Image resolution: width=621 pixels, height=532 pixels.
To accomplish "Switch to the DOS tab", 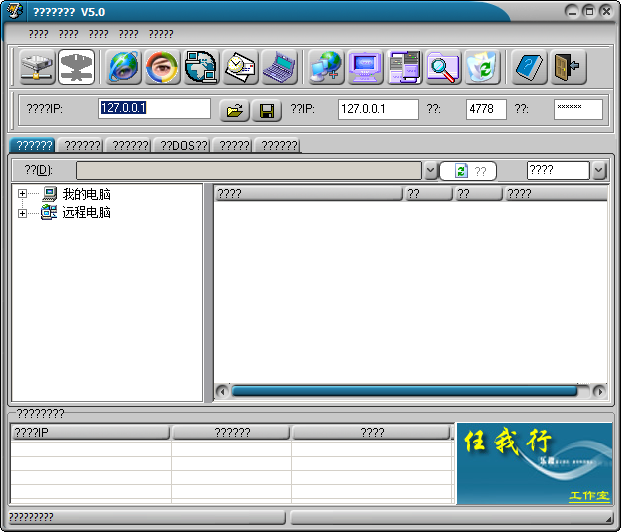I will tap(180, 146).
